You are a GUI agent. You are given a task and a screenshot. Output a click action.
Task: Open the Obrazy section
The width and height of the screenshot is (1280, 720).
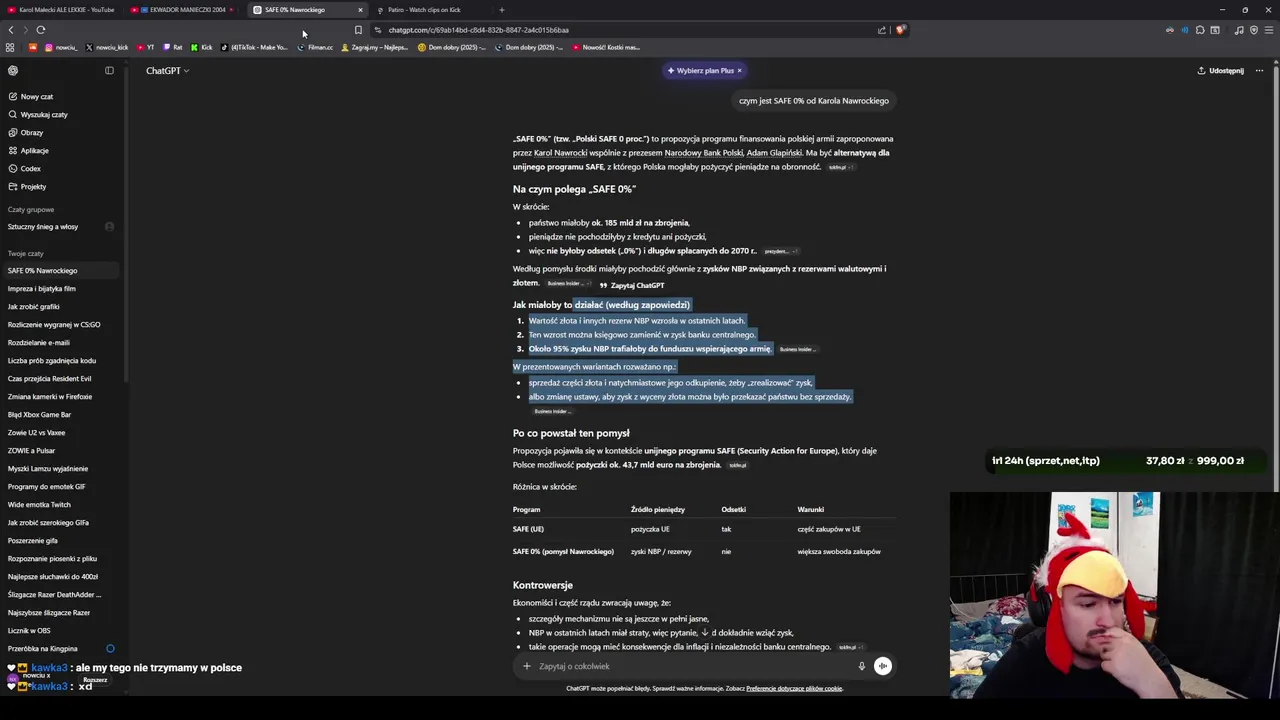tap(60, 133)
